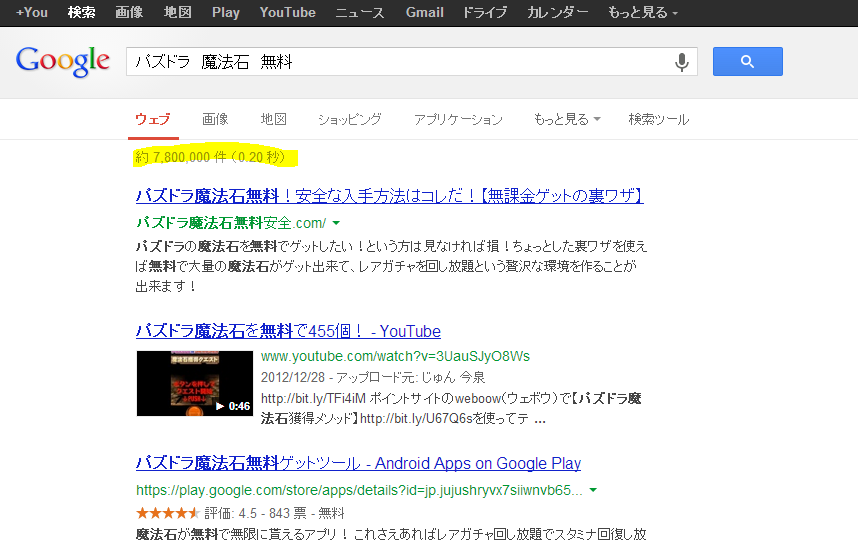The width and height of the screenshot is (858, 543).
Task: Click the Google logo
Action: coord(62,61)
